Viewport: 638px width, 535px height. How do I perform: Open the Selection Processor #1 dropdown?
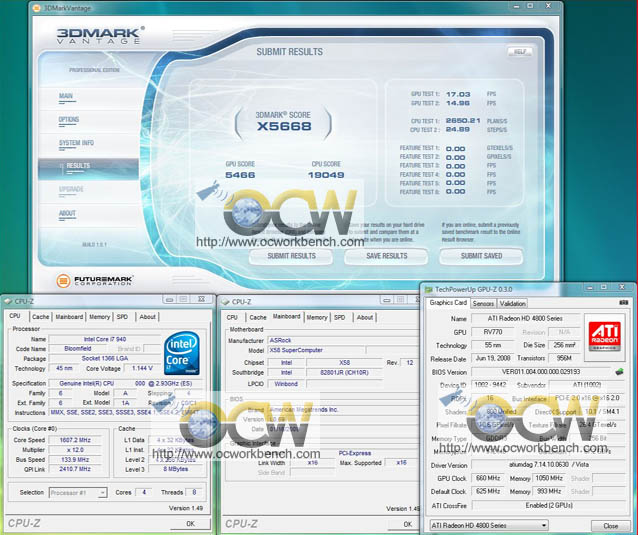(78, 493)
